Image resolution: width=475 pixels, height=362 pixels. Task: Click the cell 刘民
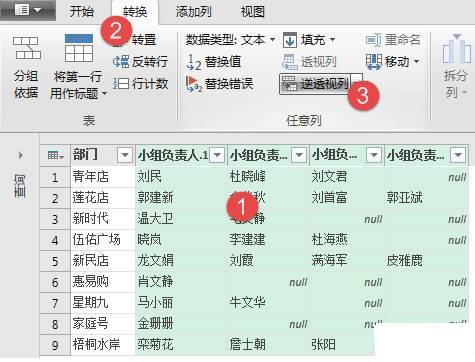click(x=181, y=177)
